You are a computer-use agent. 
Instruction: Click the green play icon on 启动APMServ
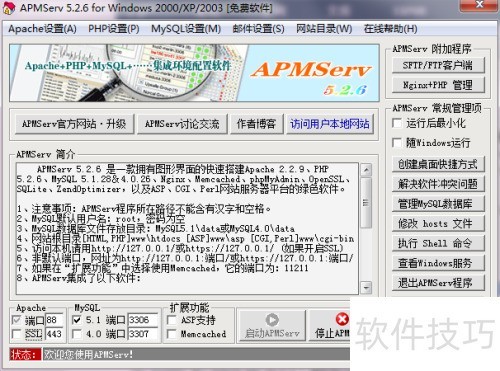tap(272, 319)
